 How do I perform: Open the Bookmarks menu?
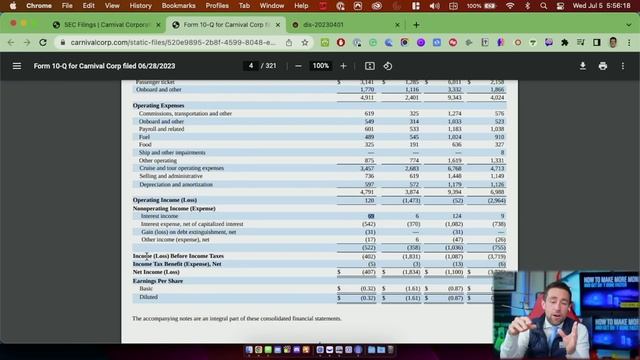pyautogui.click(x=178, y=6)
